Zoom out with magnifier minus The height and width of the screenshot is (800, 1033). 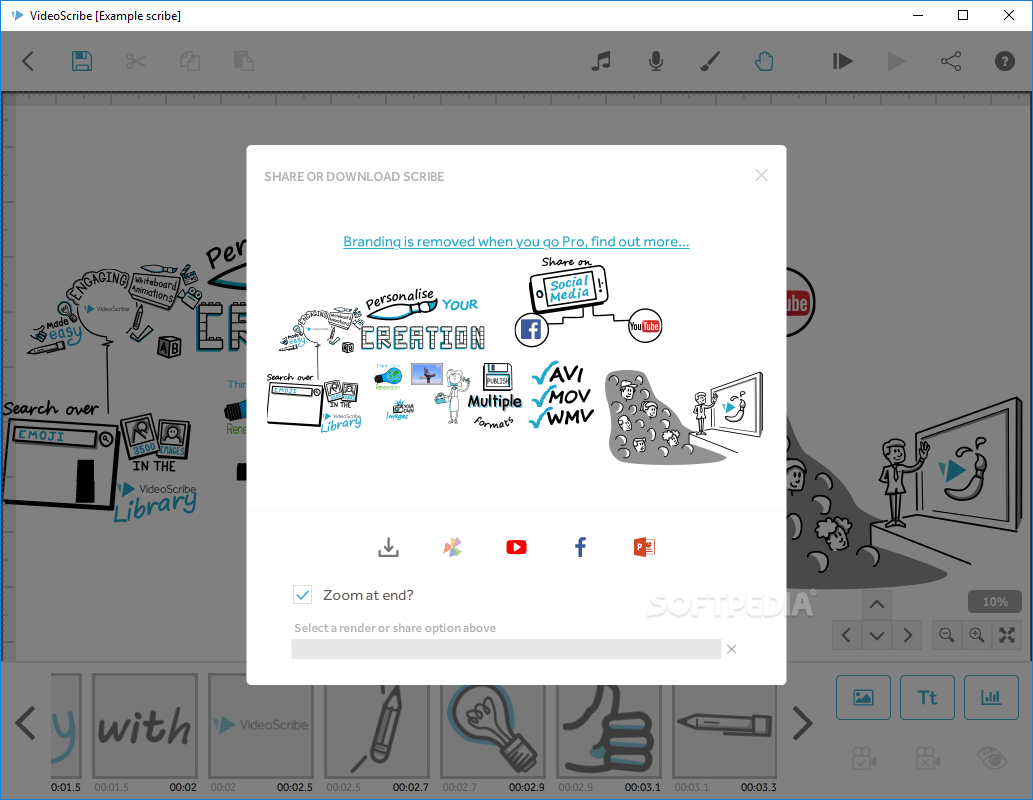(947, 635)
